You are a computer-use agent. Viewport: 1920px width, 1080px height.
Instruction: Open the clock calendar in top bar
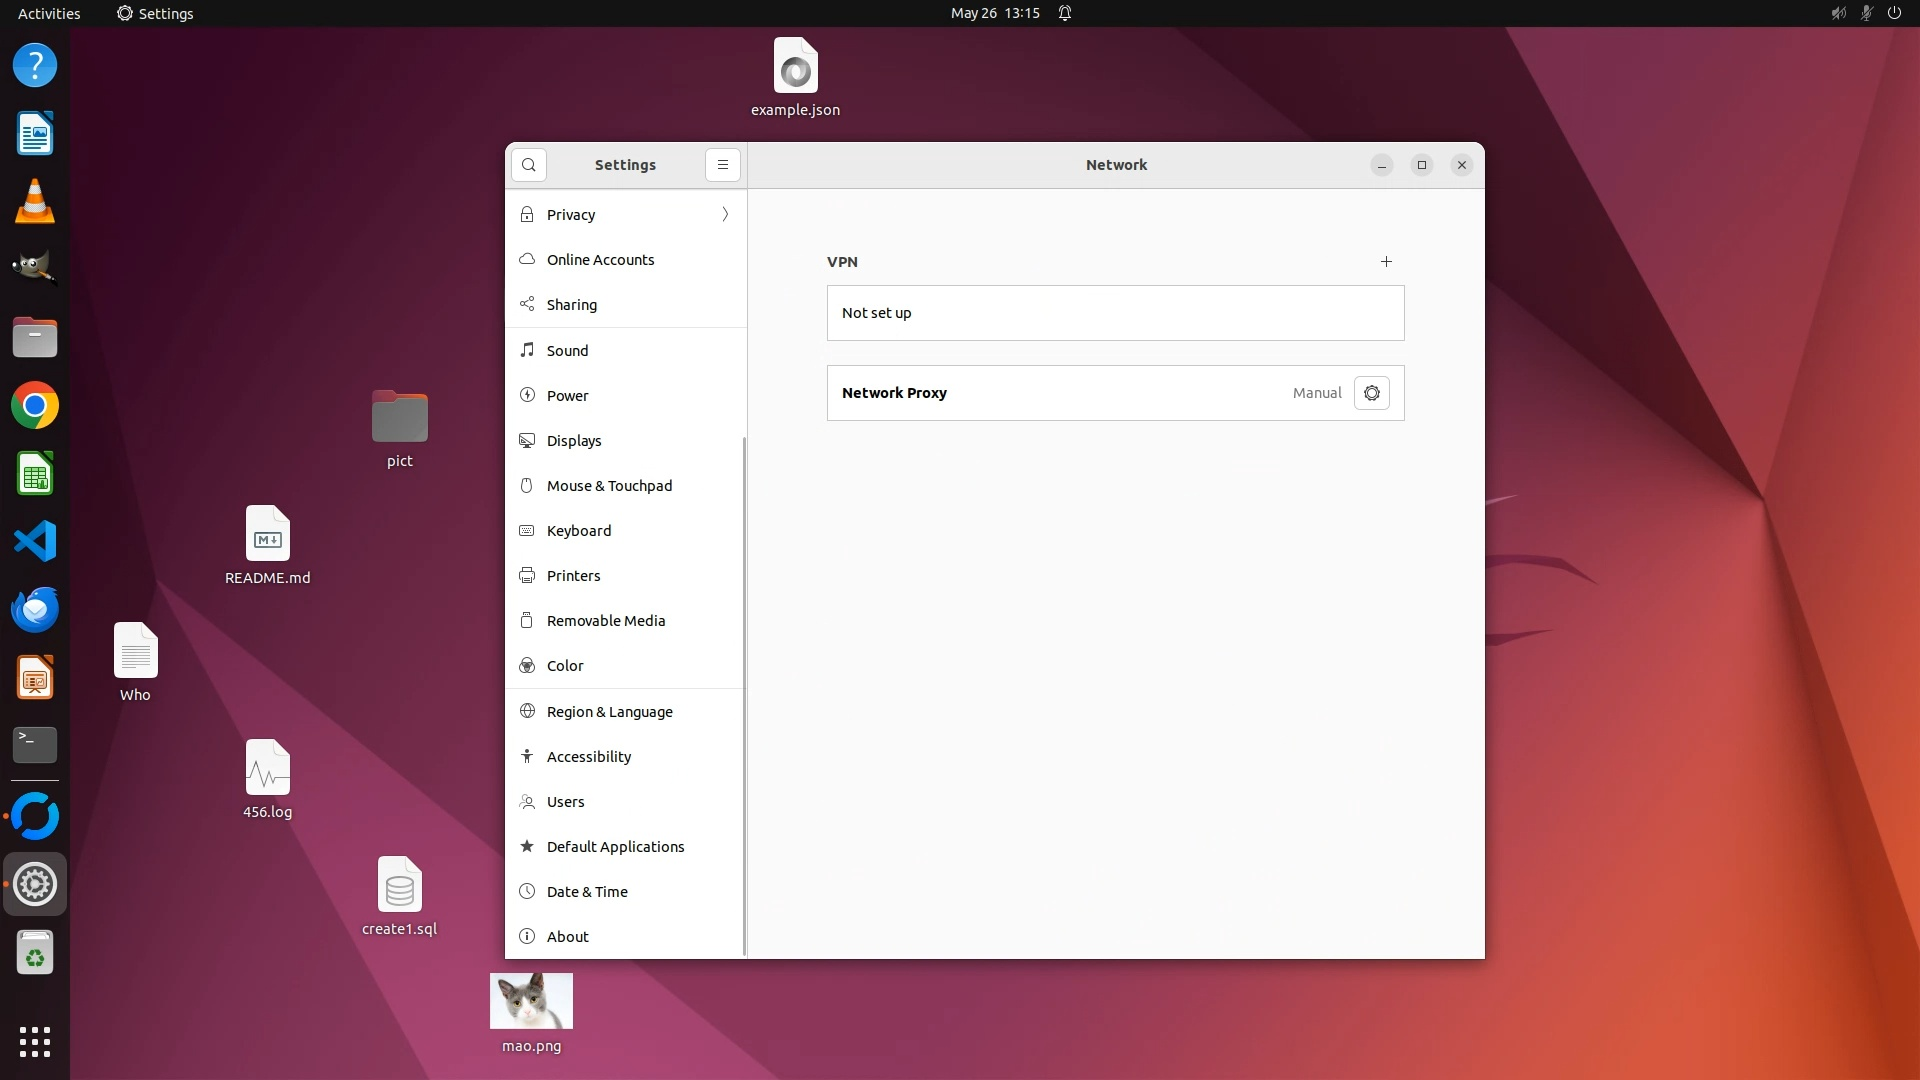click(x=994, y=14)
